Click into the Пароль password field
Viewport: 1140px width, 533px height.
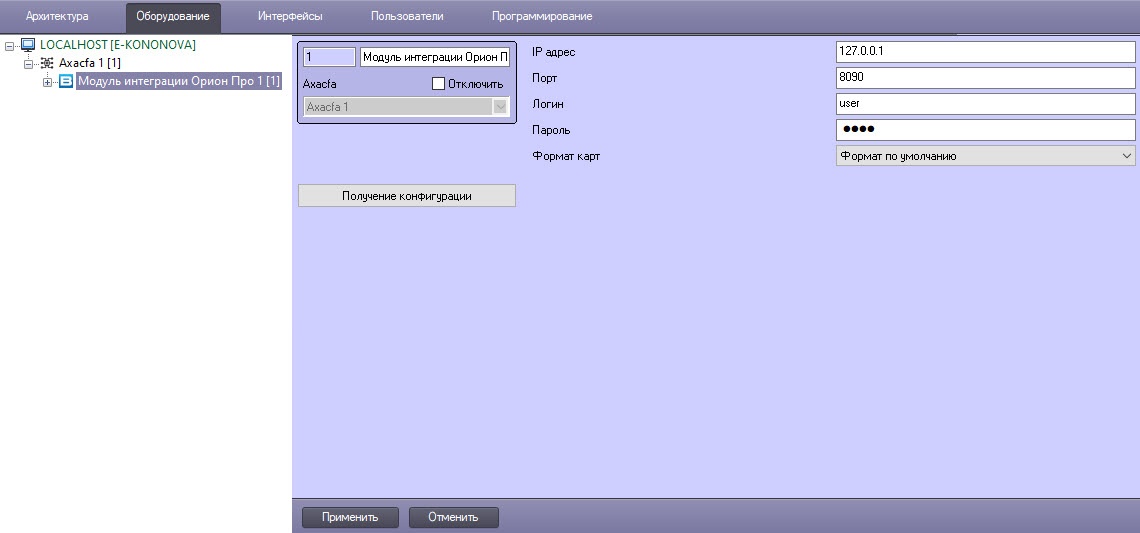985,130
